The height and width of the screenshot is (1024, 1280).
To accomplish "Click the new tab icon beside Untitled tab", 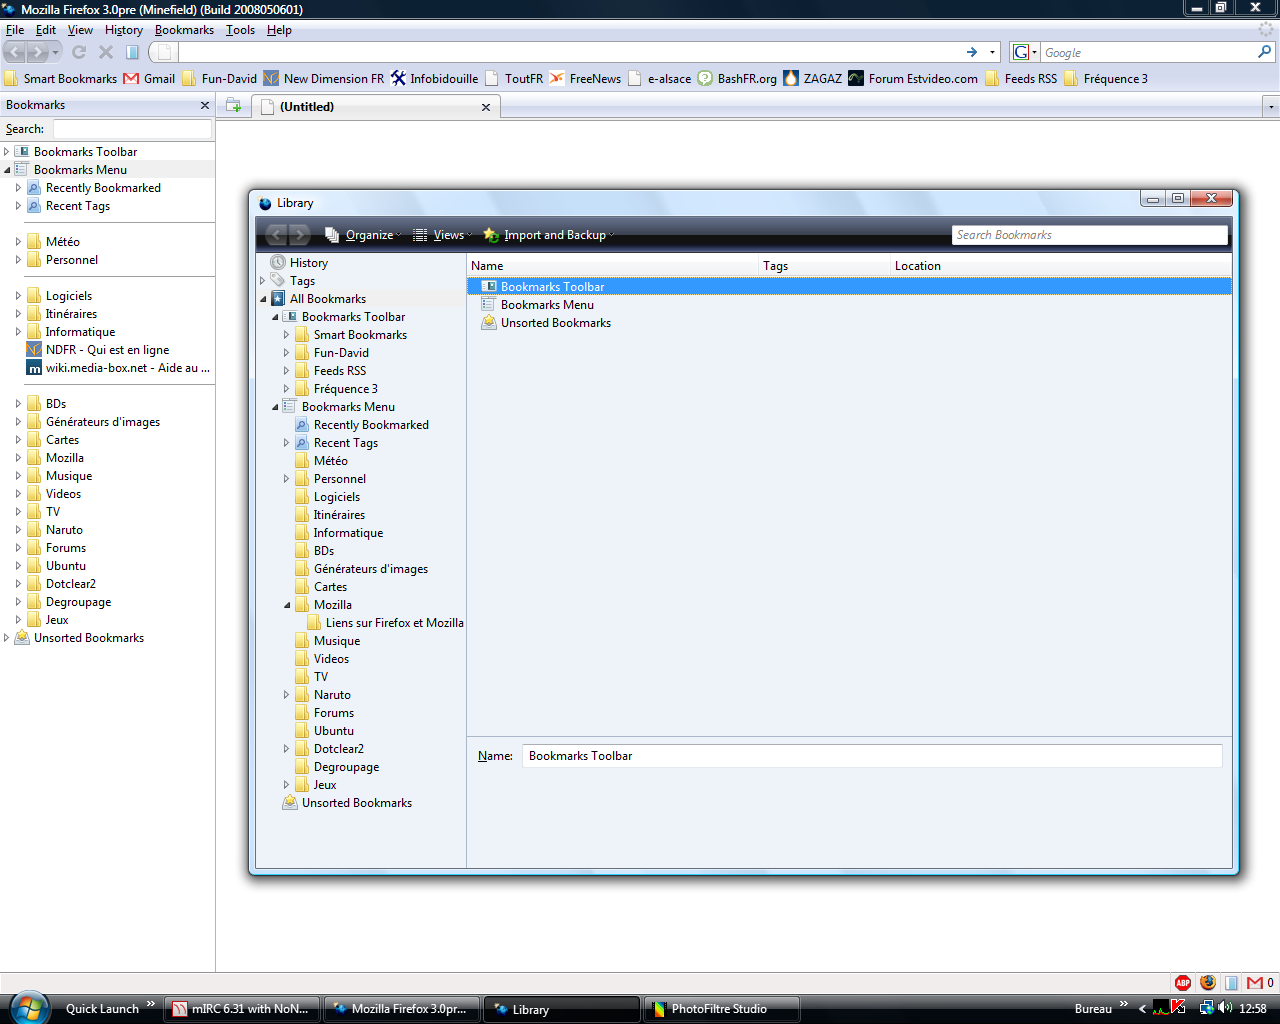I will click(234, 106).
